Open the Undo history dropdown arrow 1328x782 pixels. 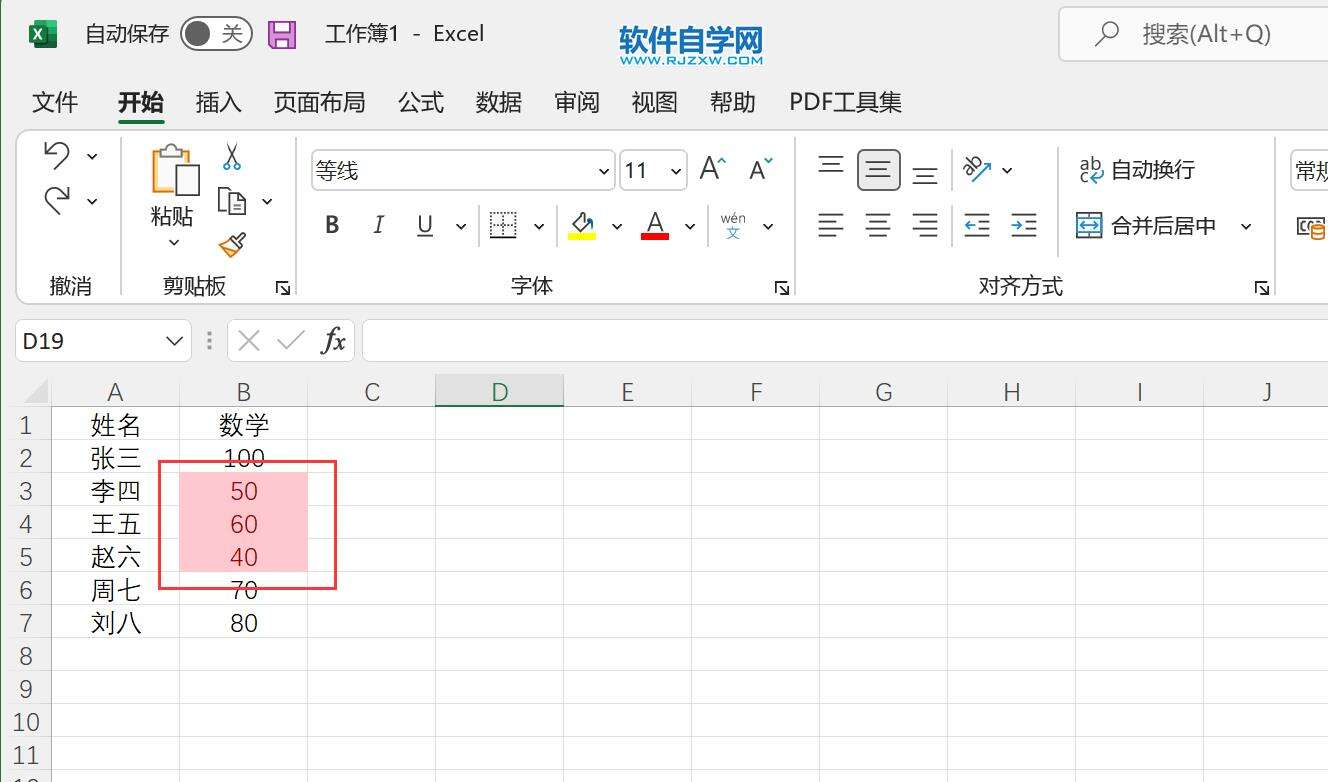tap(92, 156)
